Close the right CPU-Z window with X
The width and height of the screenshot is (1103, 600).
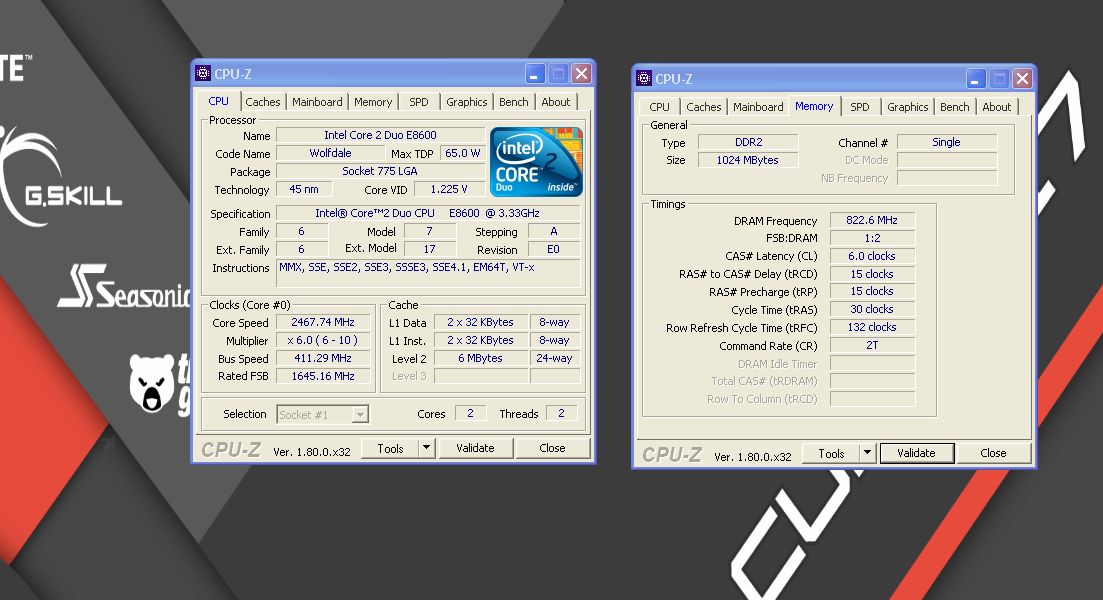[1022, 79]
